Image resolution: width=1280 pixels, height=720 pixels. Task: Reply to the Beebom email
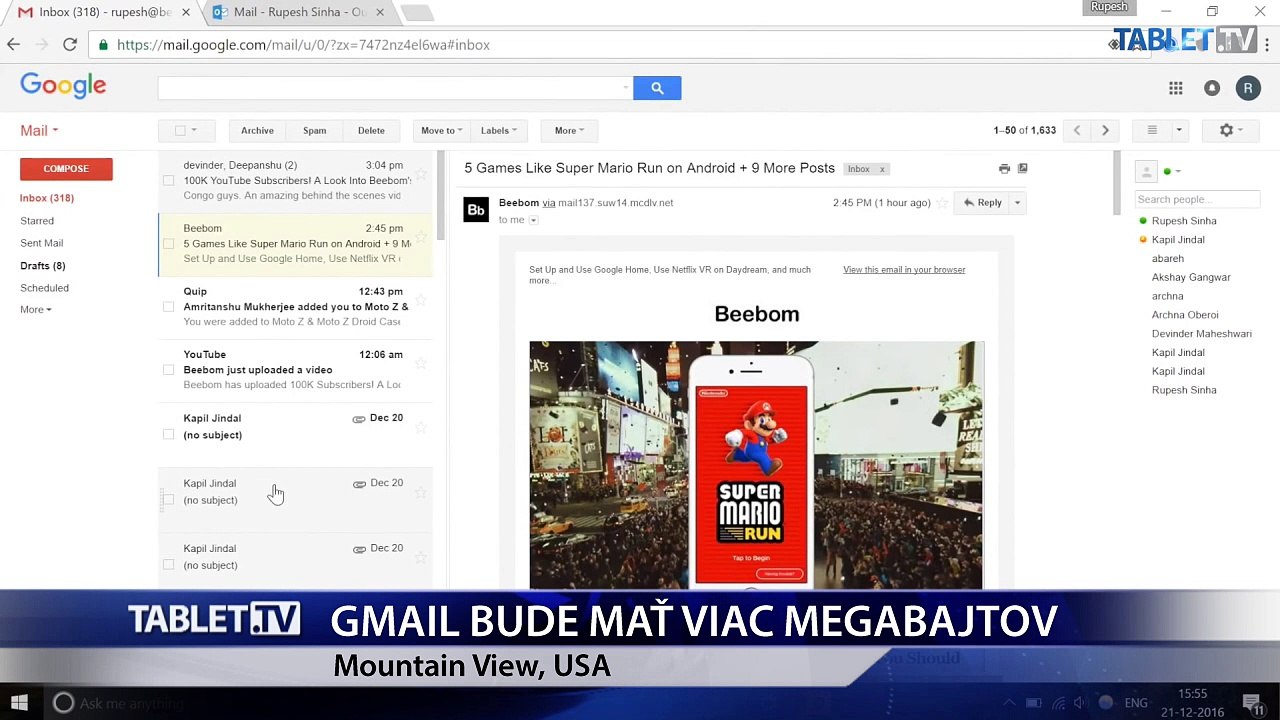[982, 203]
